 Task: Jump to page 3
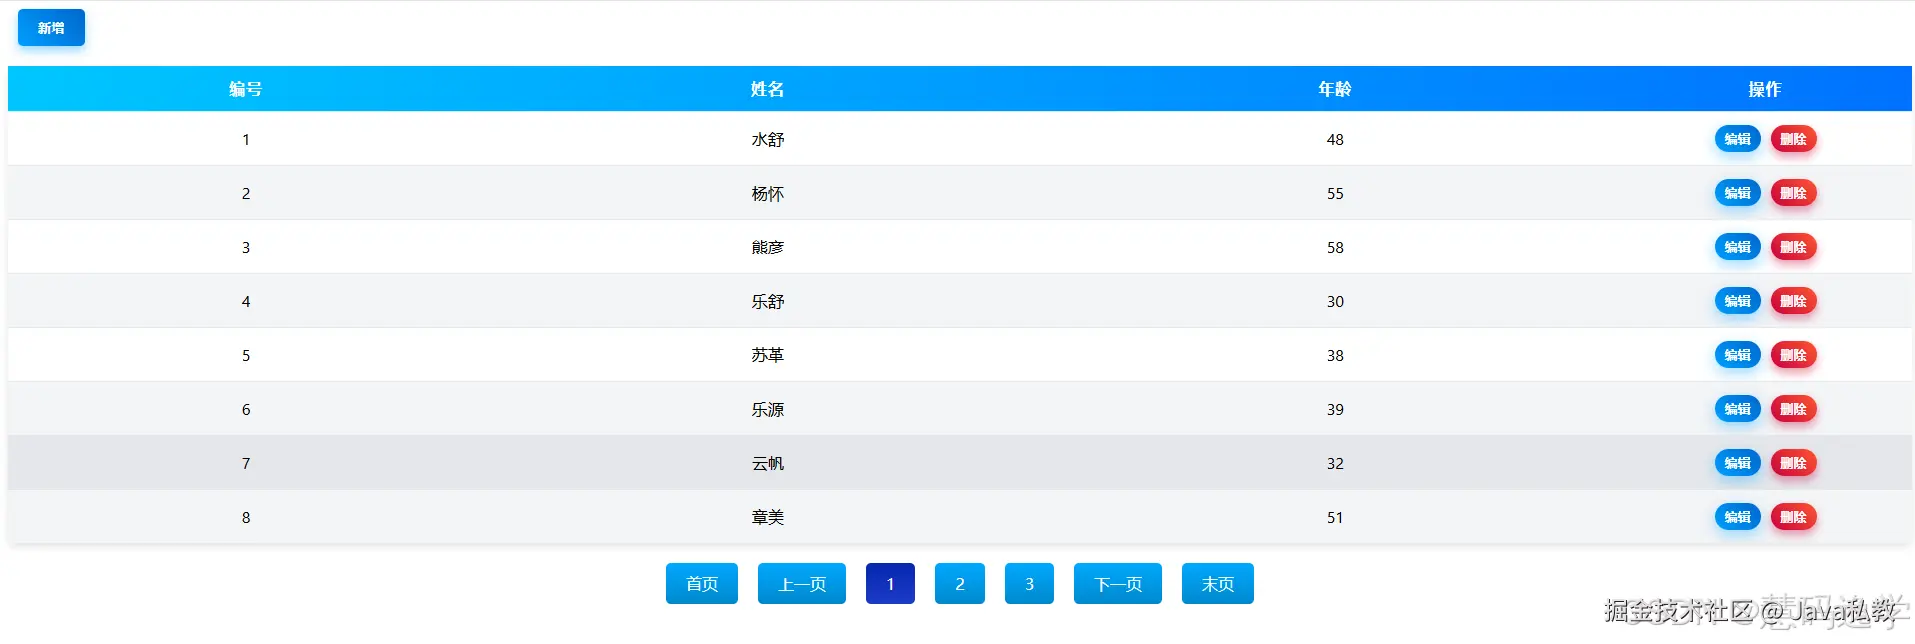point(1029,584)
